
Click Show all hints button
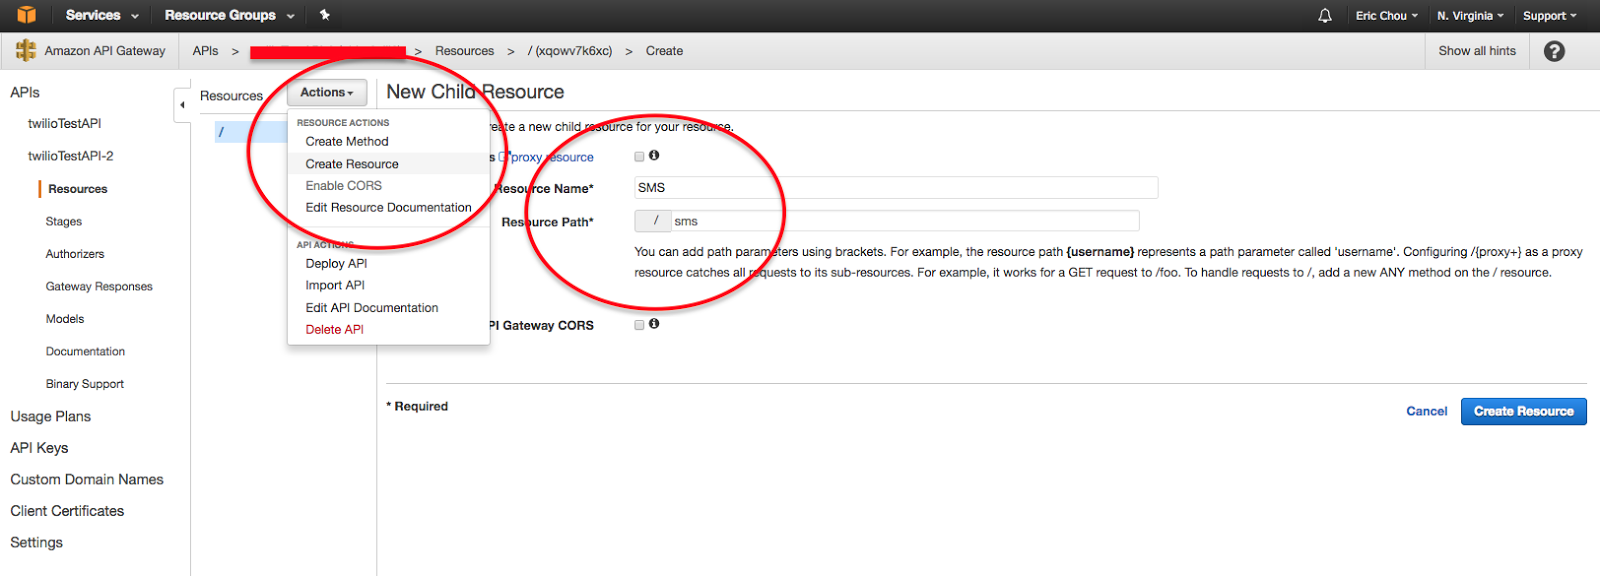point(1477,51)
